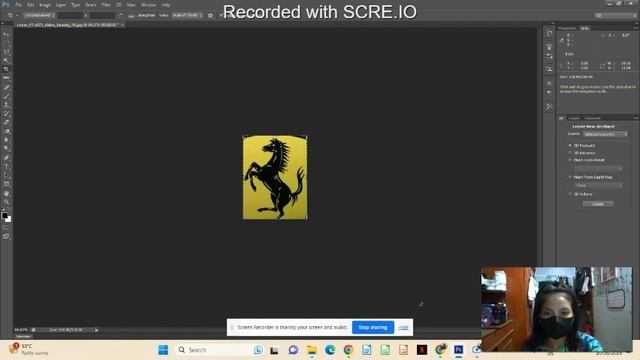This screenshot has width=640, height=360.
Task: Select the Horizontal Type tool
Action: coord(6,167)
